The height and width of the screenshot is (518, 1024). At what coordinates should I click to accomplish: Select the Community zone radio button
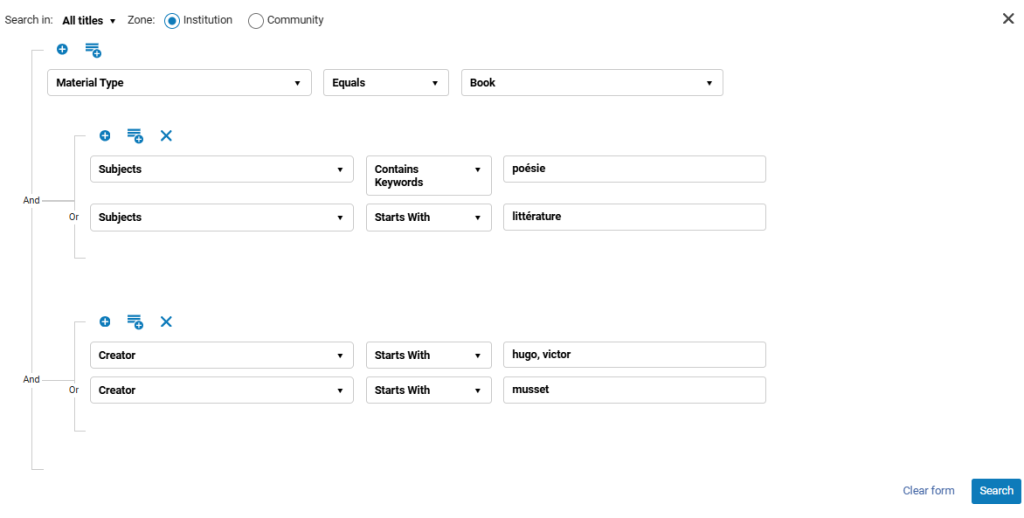pos(256,21)
